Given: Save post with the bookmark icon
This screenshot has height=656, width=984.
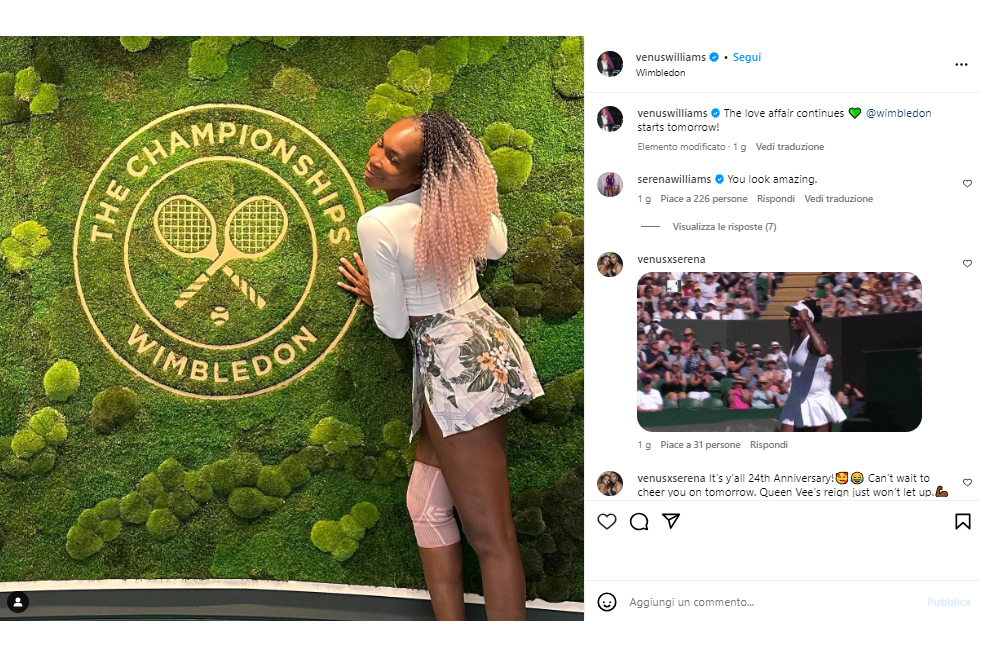Looking at the screenshot, I should tap(963, 522).
